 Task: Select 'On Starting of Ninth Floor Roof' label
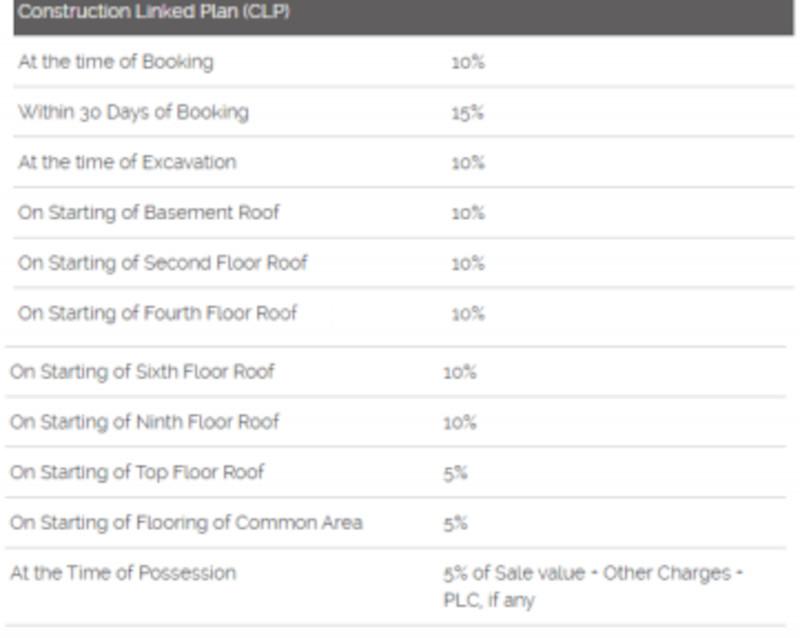click(x=144, y=422)
